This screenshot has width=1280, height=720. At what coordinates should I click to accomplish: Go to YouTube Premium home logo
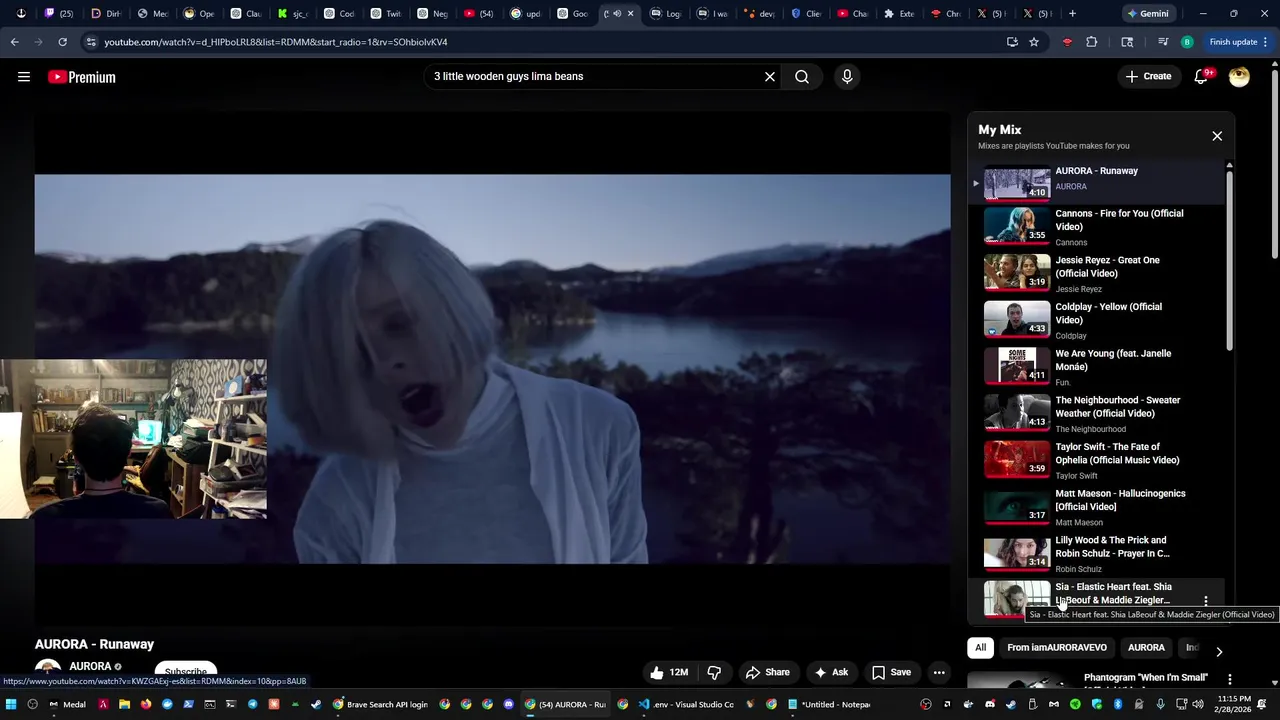coord(82,77)
